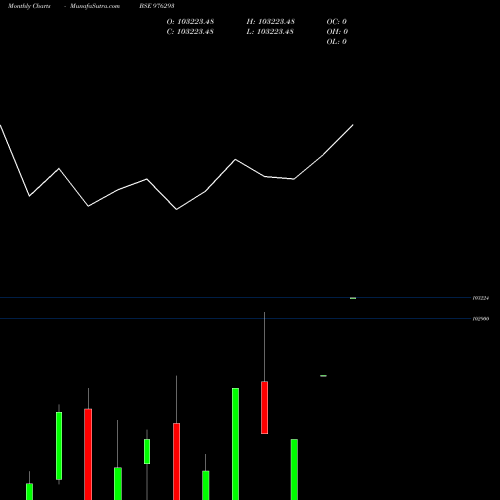Click the OL: 0 reading

click(337, 42)
